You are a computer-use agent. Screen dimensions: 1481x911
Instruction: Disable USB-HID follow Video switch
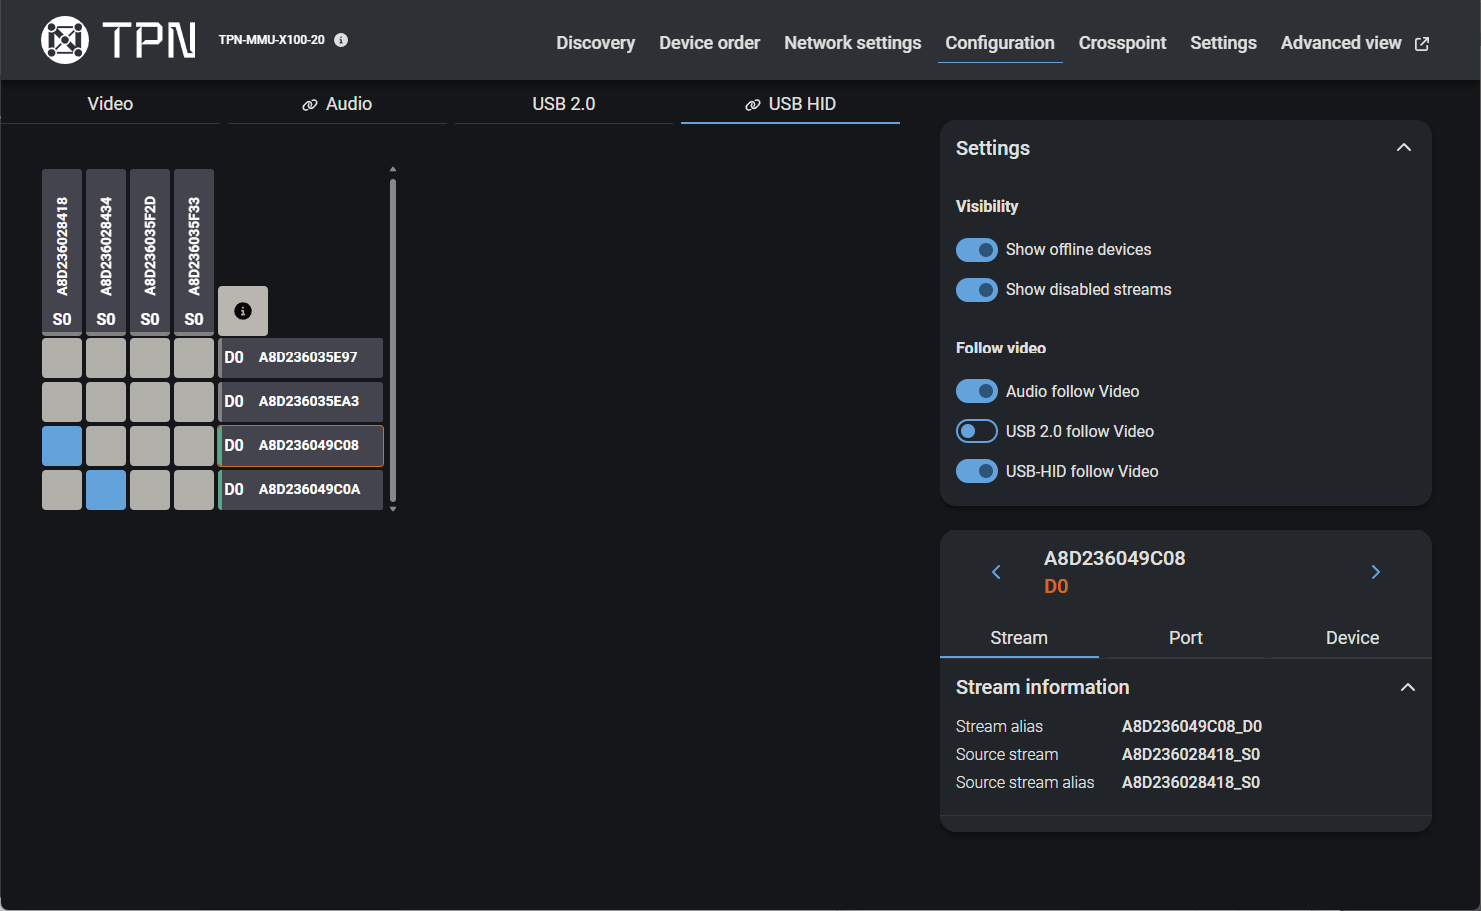(x=977, y=471)
